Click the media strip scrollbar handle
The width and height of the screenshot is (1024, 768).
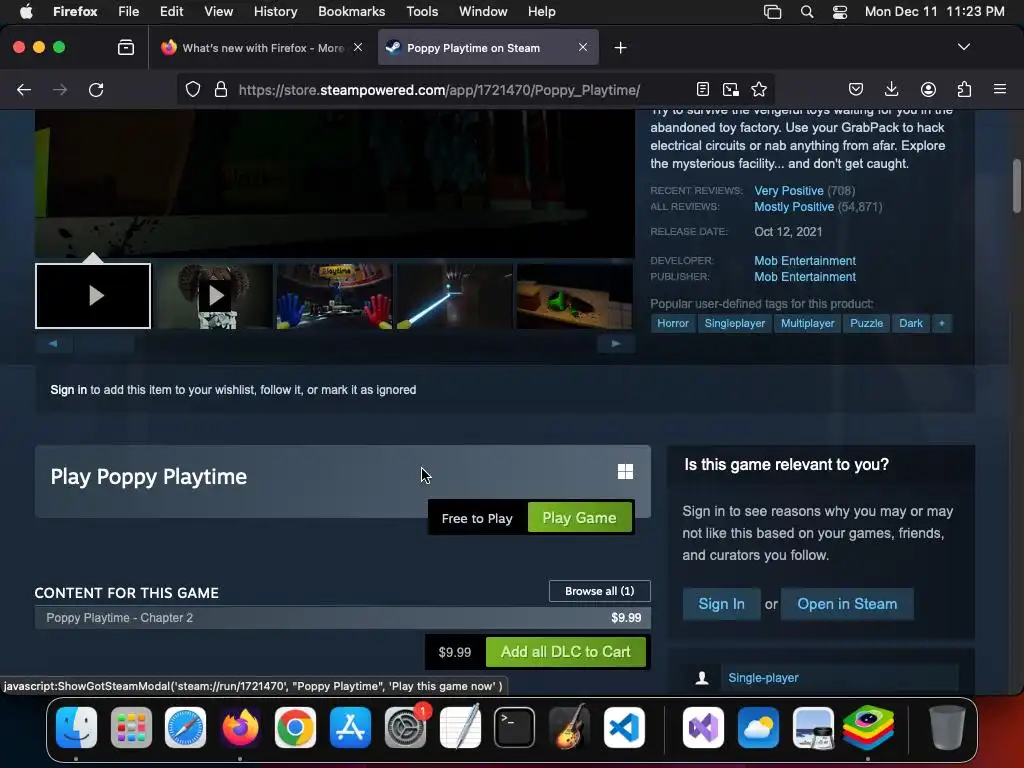pos(104,344)
